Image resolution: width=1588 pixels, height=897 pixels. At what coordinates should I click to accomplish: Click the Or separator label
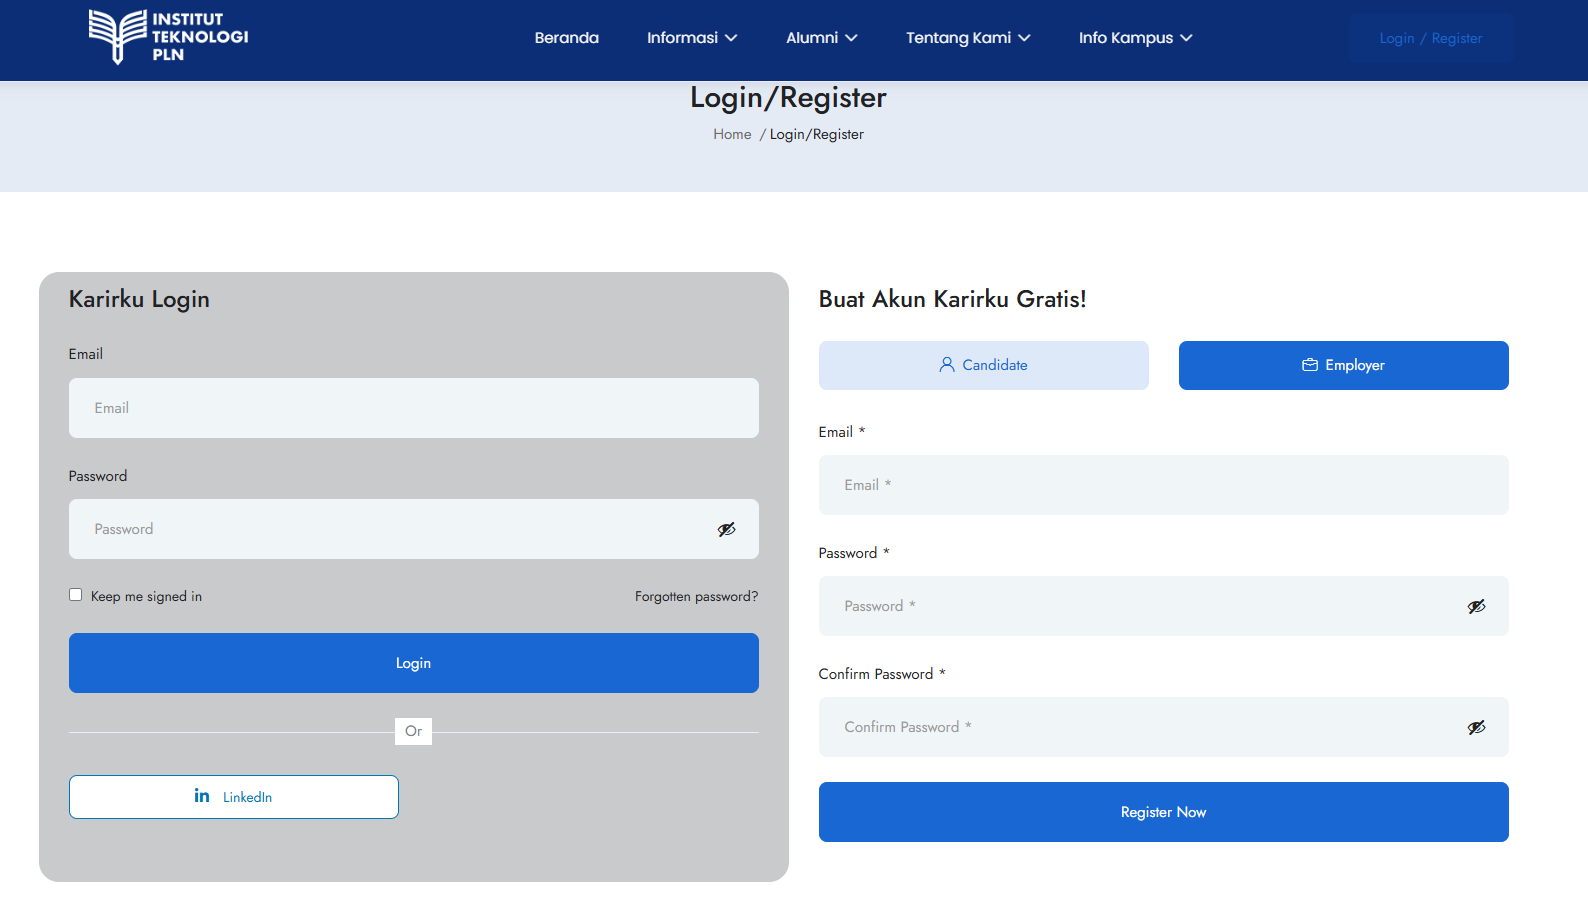click(414, 731)
